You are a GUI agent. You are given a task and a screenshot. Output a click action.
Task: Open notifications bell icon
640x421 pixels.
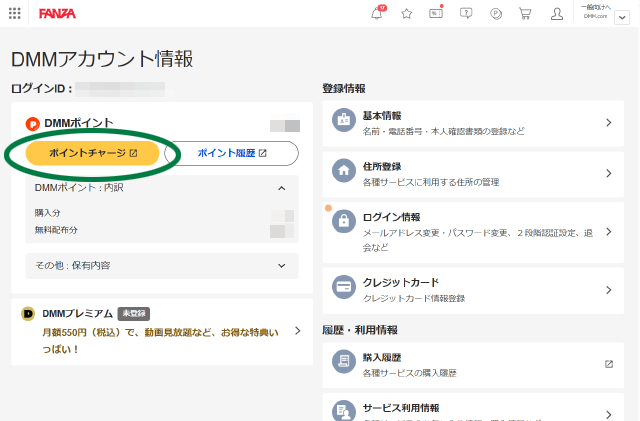point(377,14)
